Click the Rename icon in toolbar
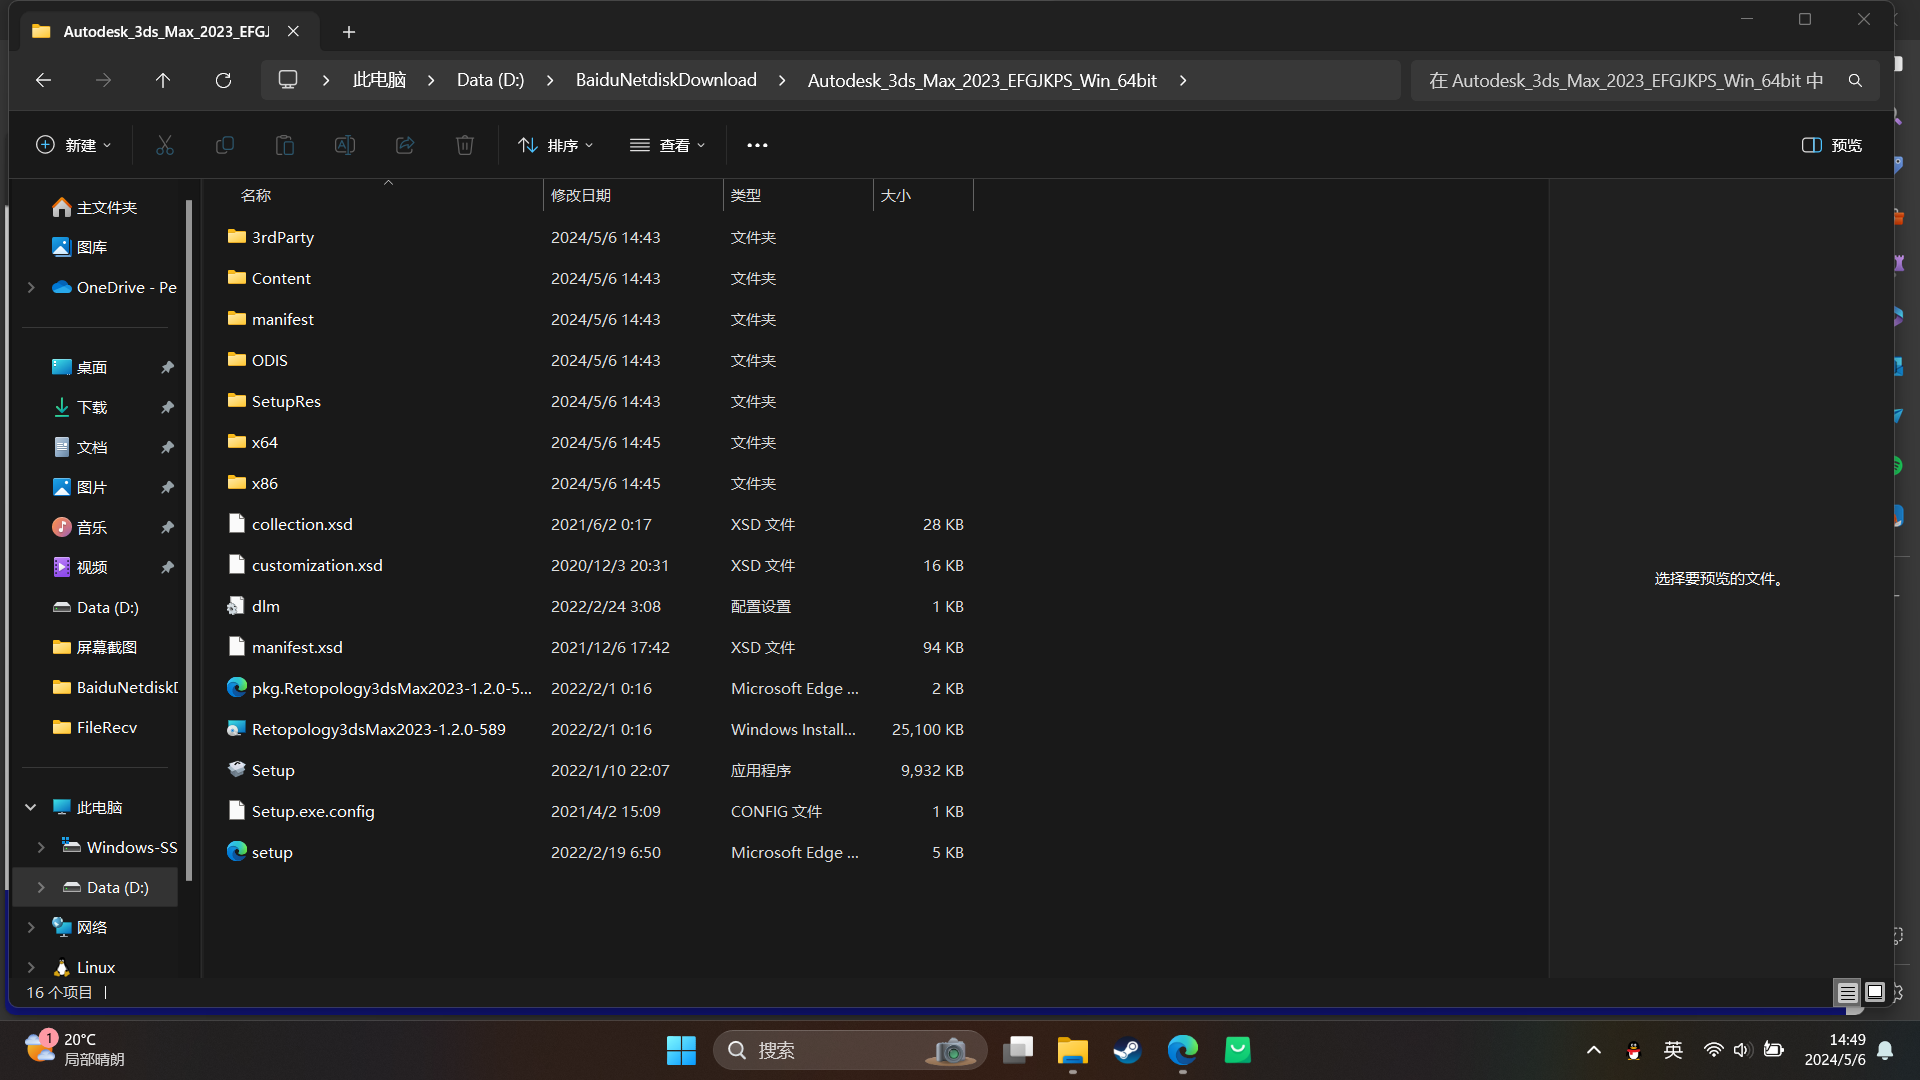The image size is (1920, 1080). (345, 145)
